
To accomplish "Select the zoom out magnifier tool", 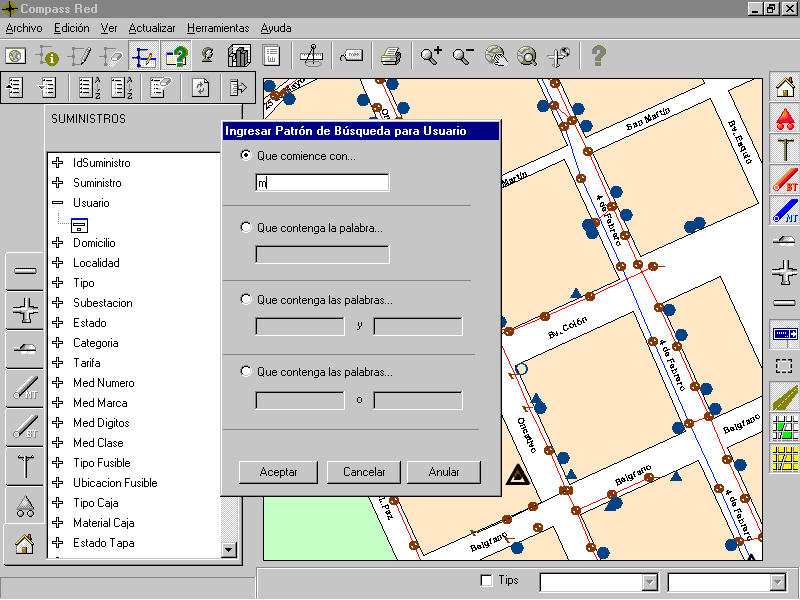I will [463, 56].
